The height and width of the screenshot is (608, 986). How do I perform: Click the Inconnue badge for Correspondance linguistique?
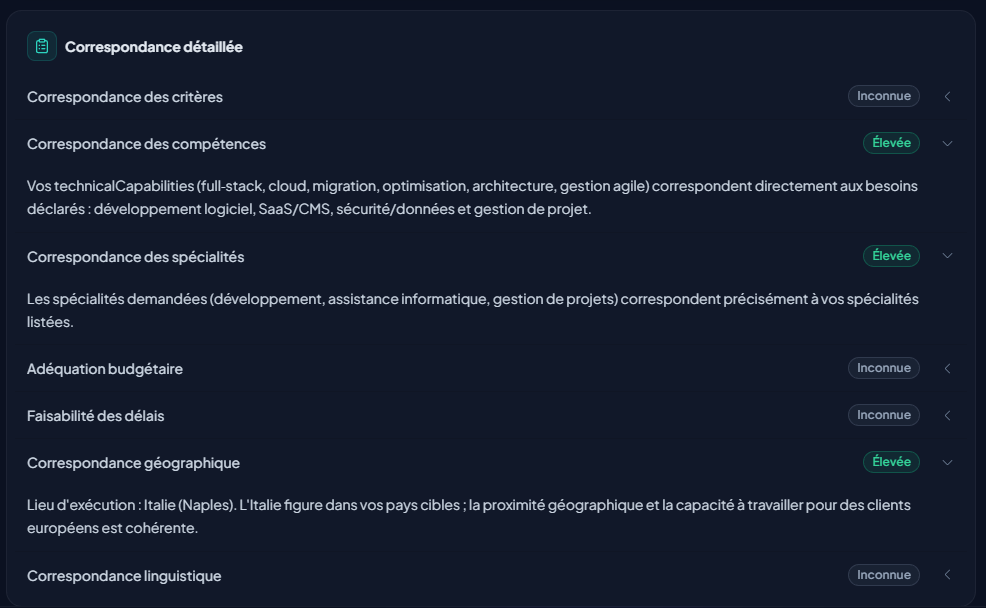(884, 575)
